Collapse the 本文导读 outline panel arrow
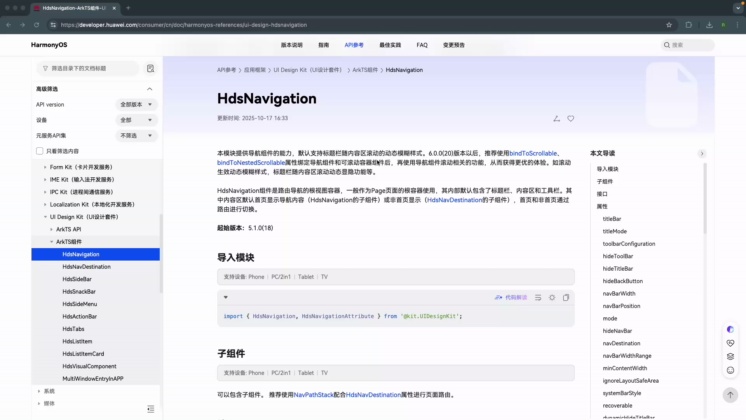The height and width of the screenshot is (420, 746). 701,152
